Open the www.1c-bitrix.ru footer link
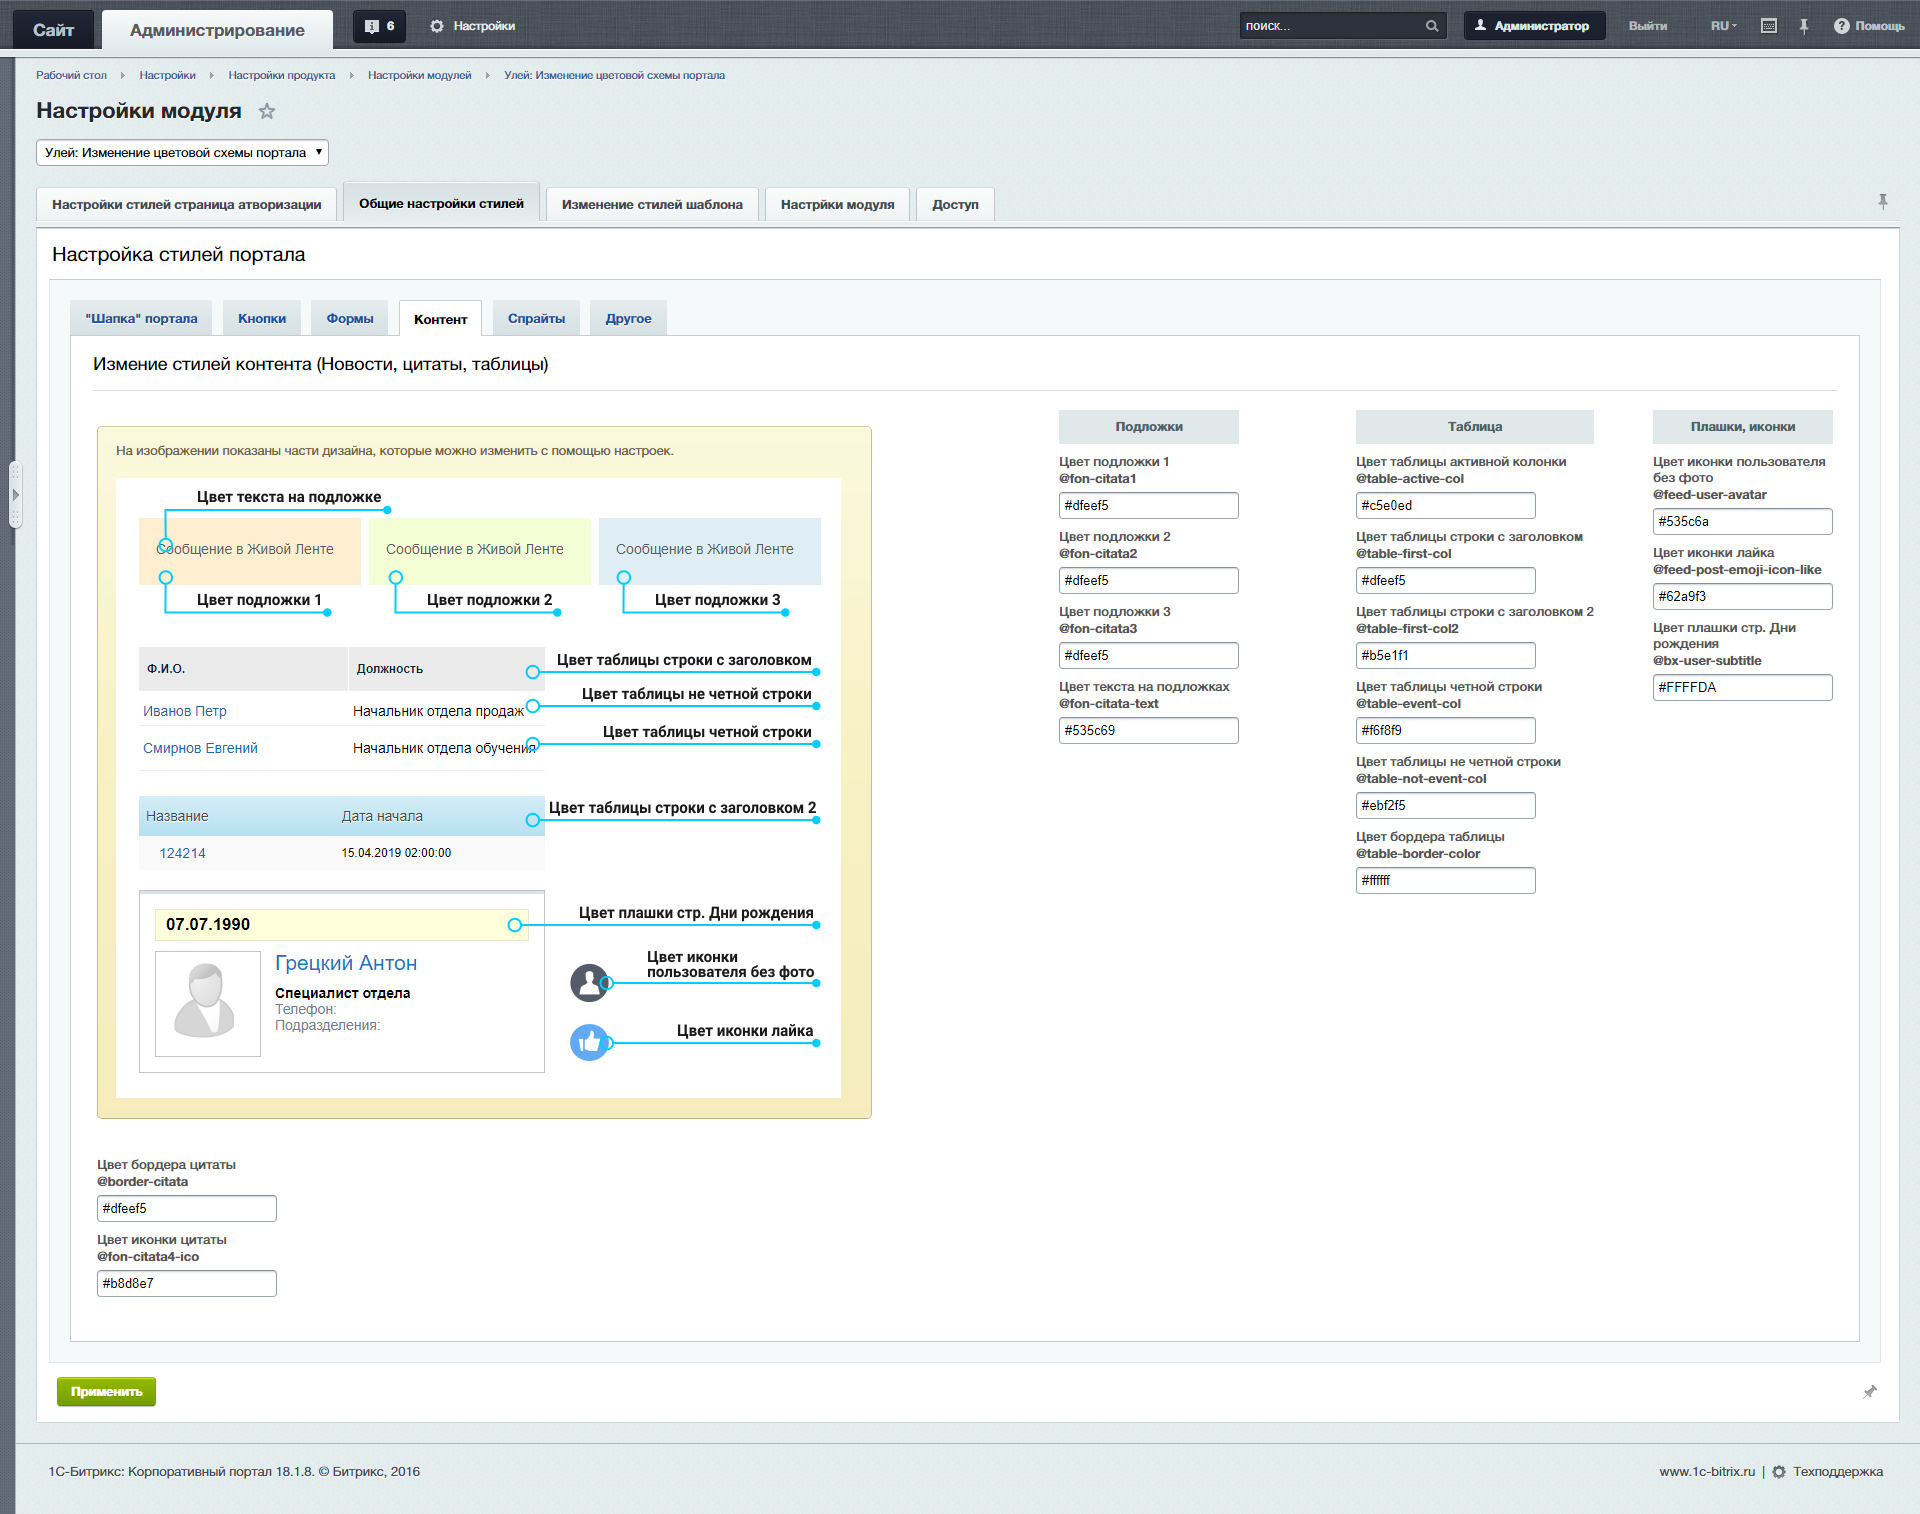 click(x=1706, y=1471)
